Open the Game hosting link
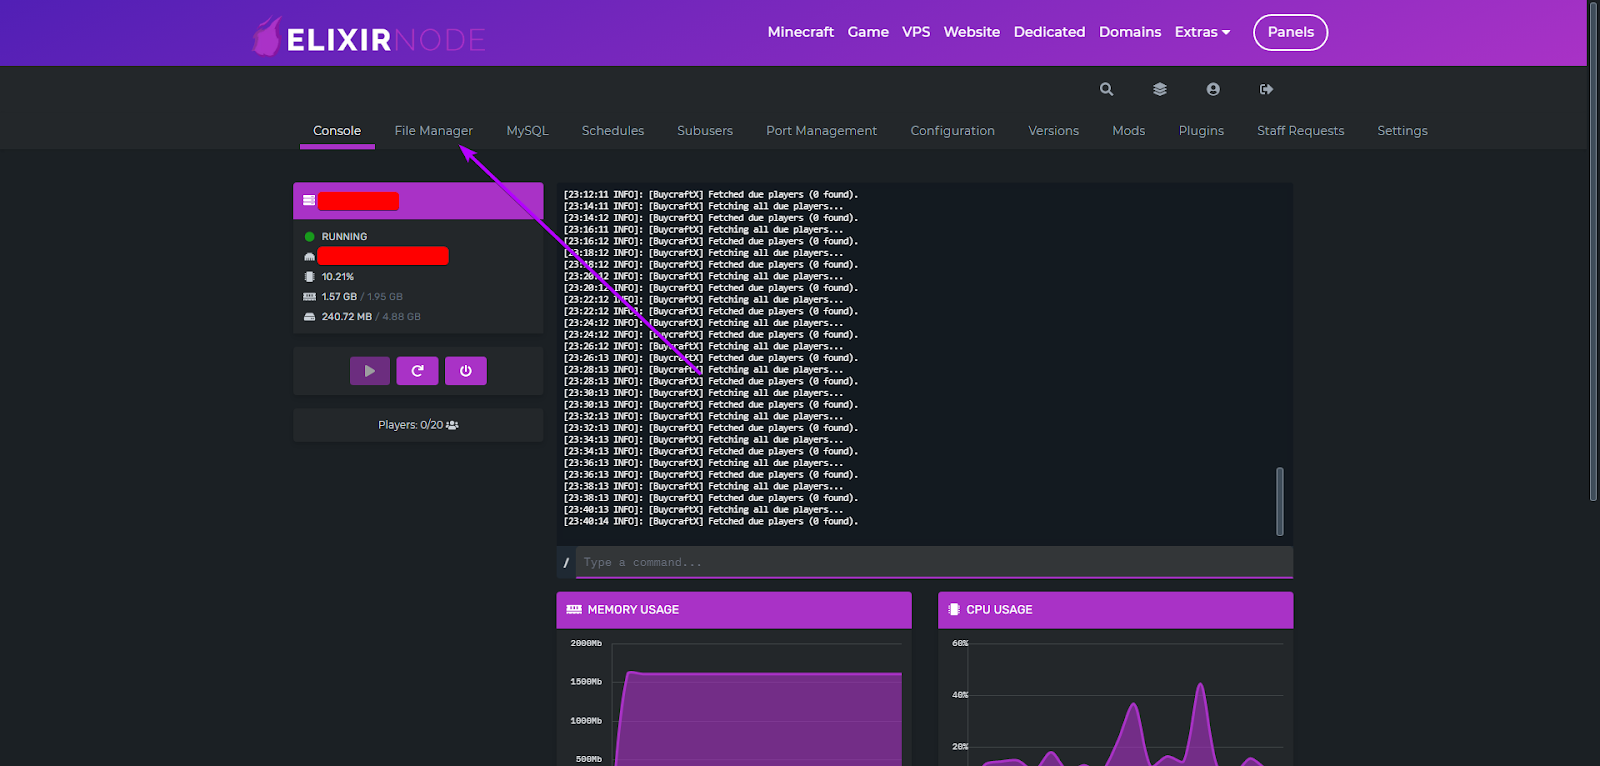 (869, 32)
